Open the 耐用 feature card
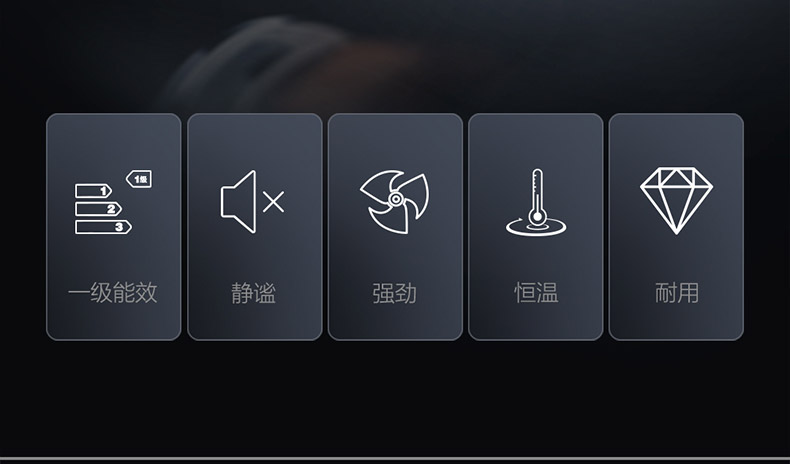 tap(676, 227)
